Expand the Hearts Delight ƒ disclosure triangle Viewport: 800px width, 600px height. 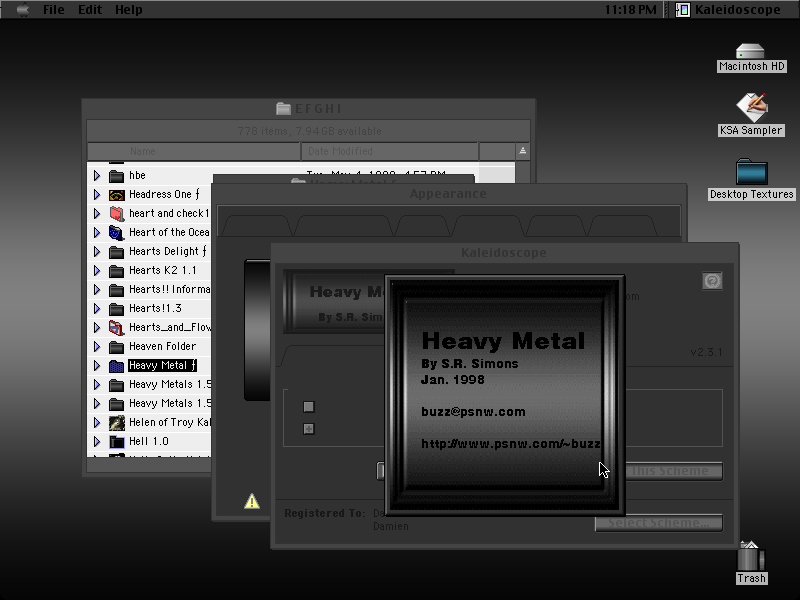[x=97, y=252]
